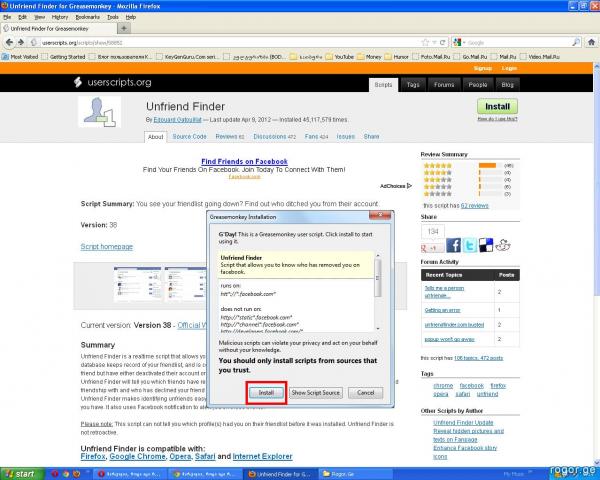Share script via Twitter icon
The image size is (600, 480).
470,245
